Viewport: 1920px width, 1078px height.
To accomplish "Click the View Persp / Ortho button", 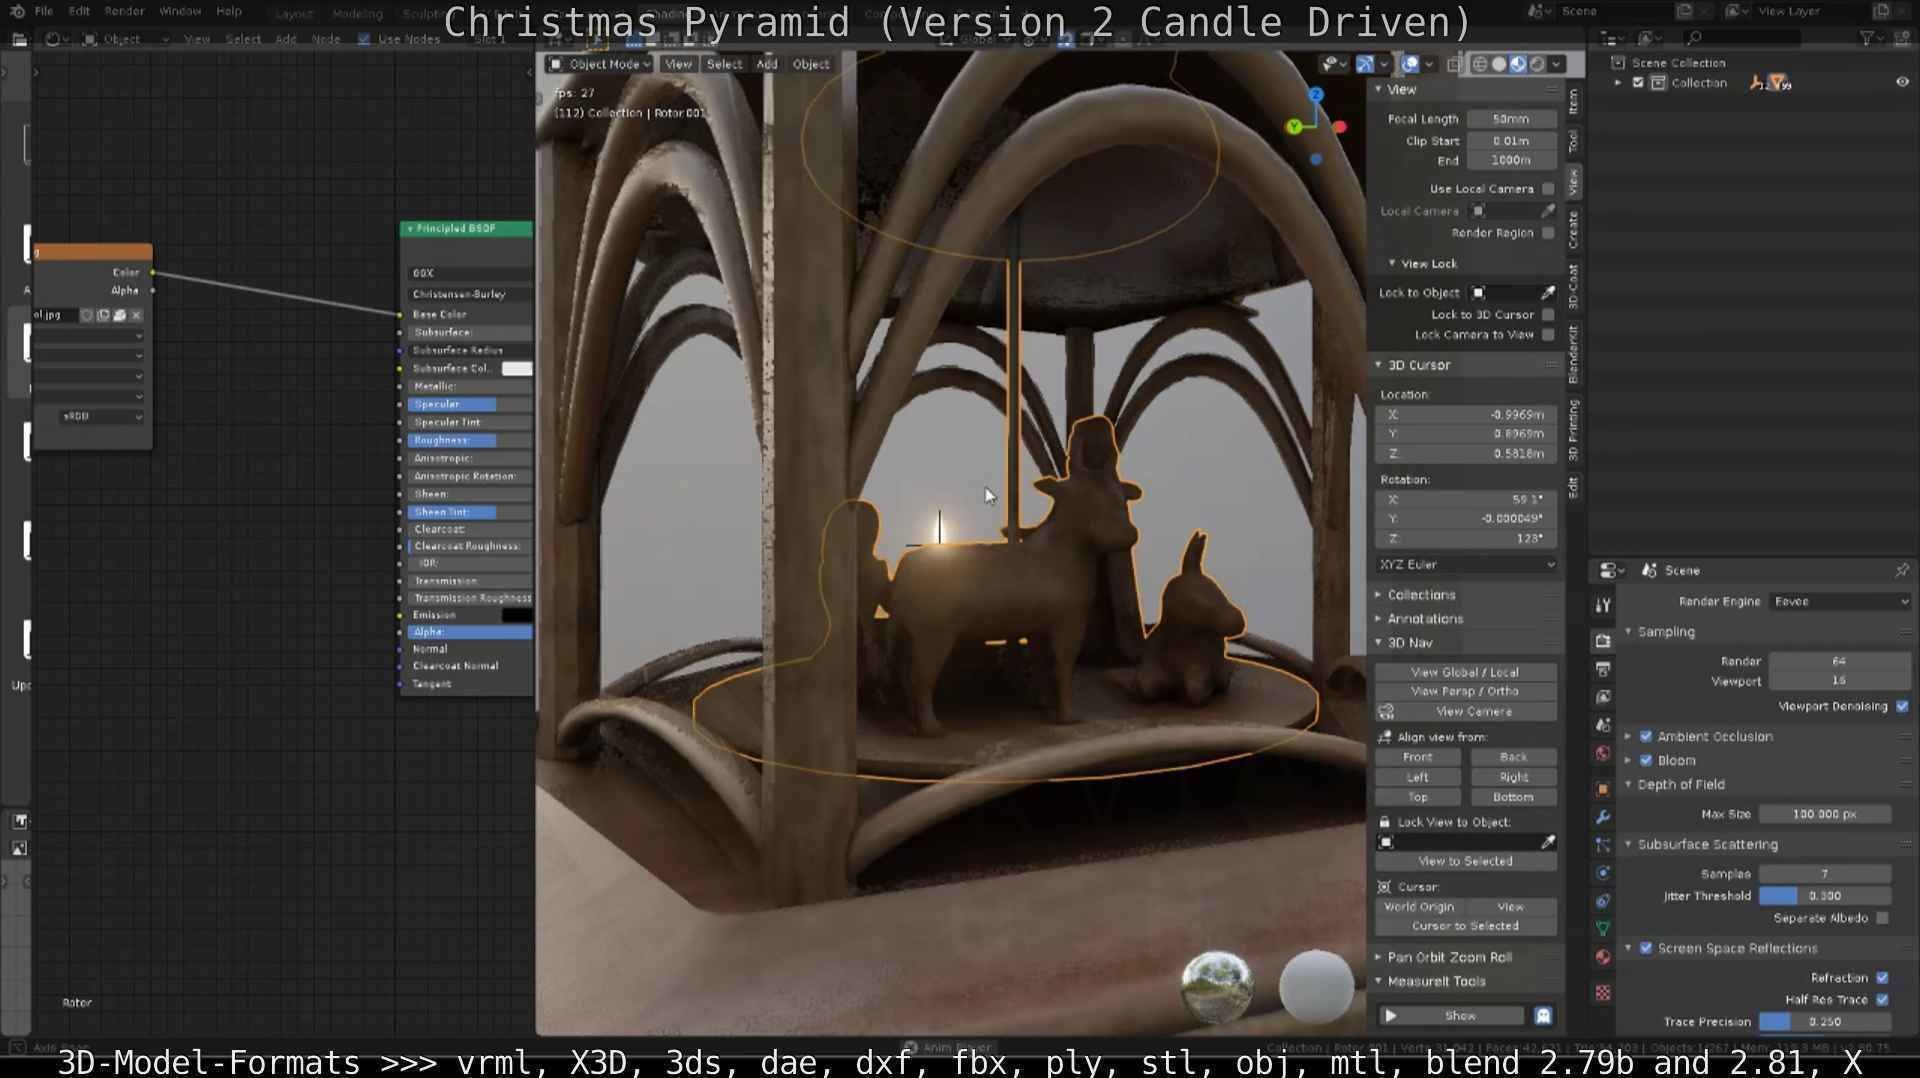I will pyautogui.click(x=1465, y=692).
